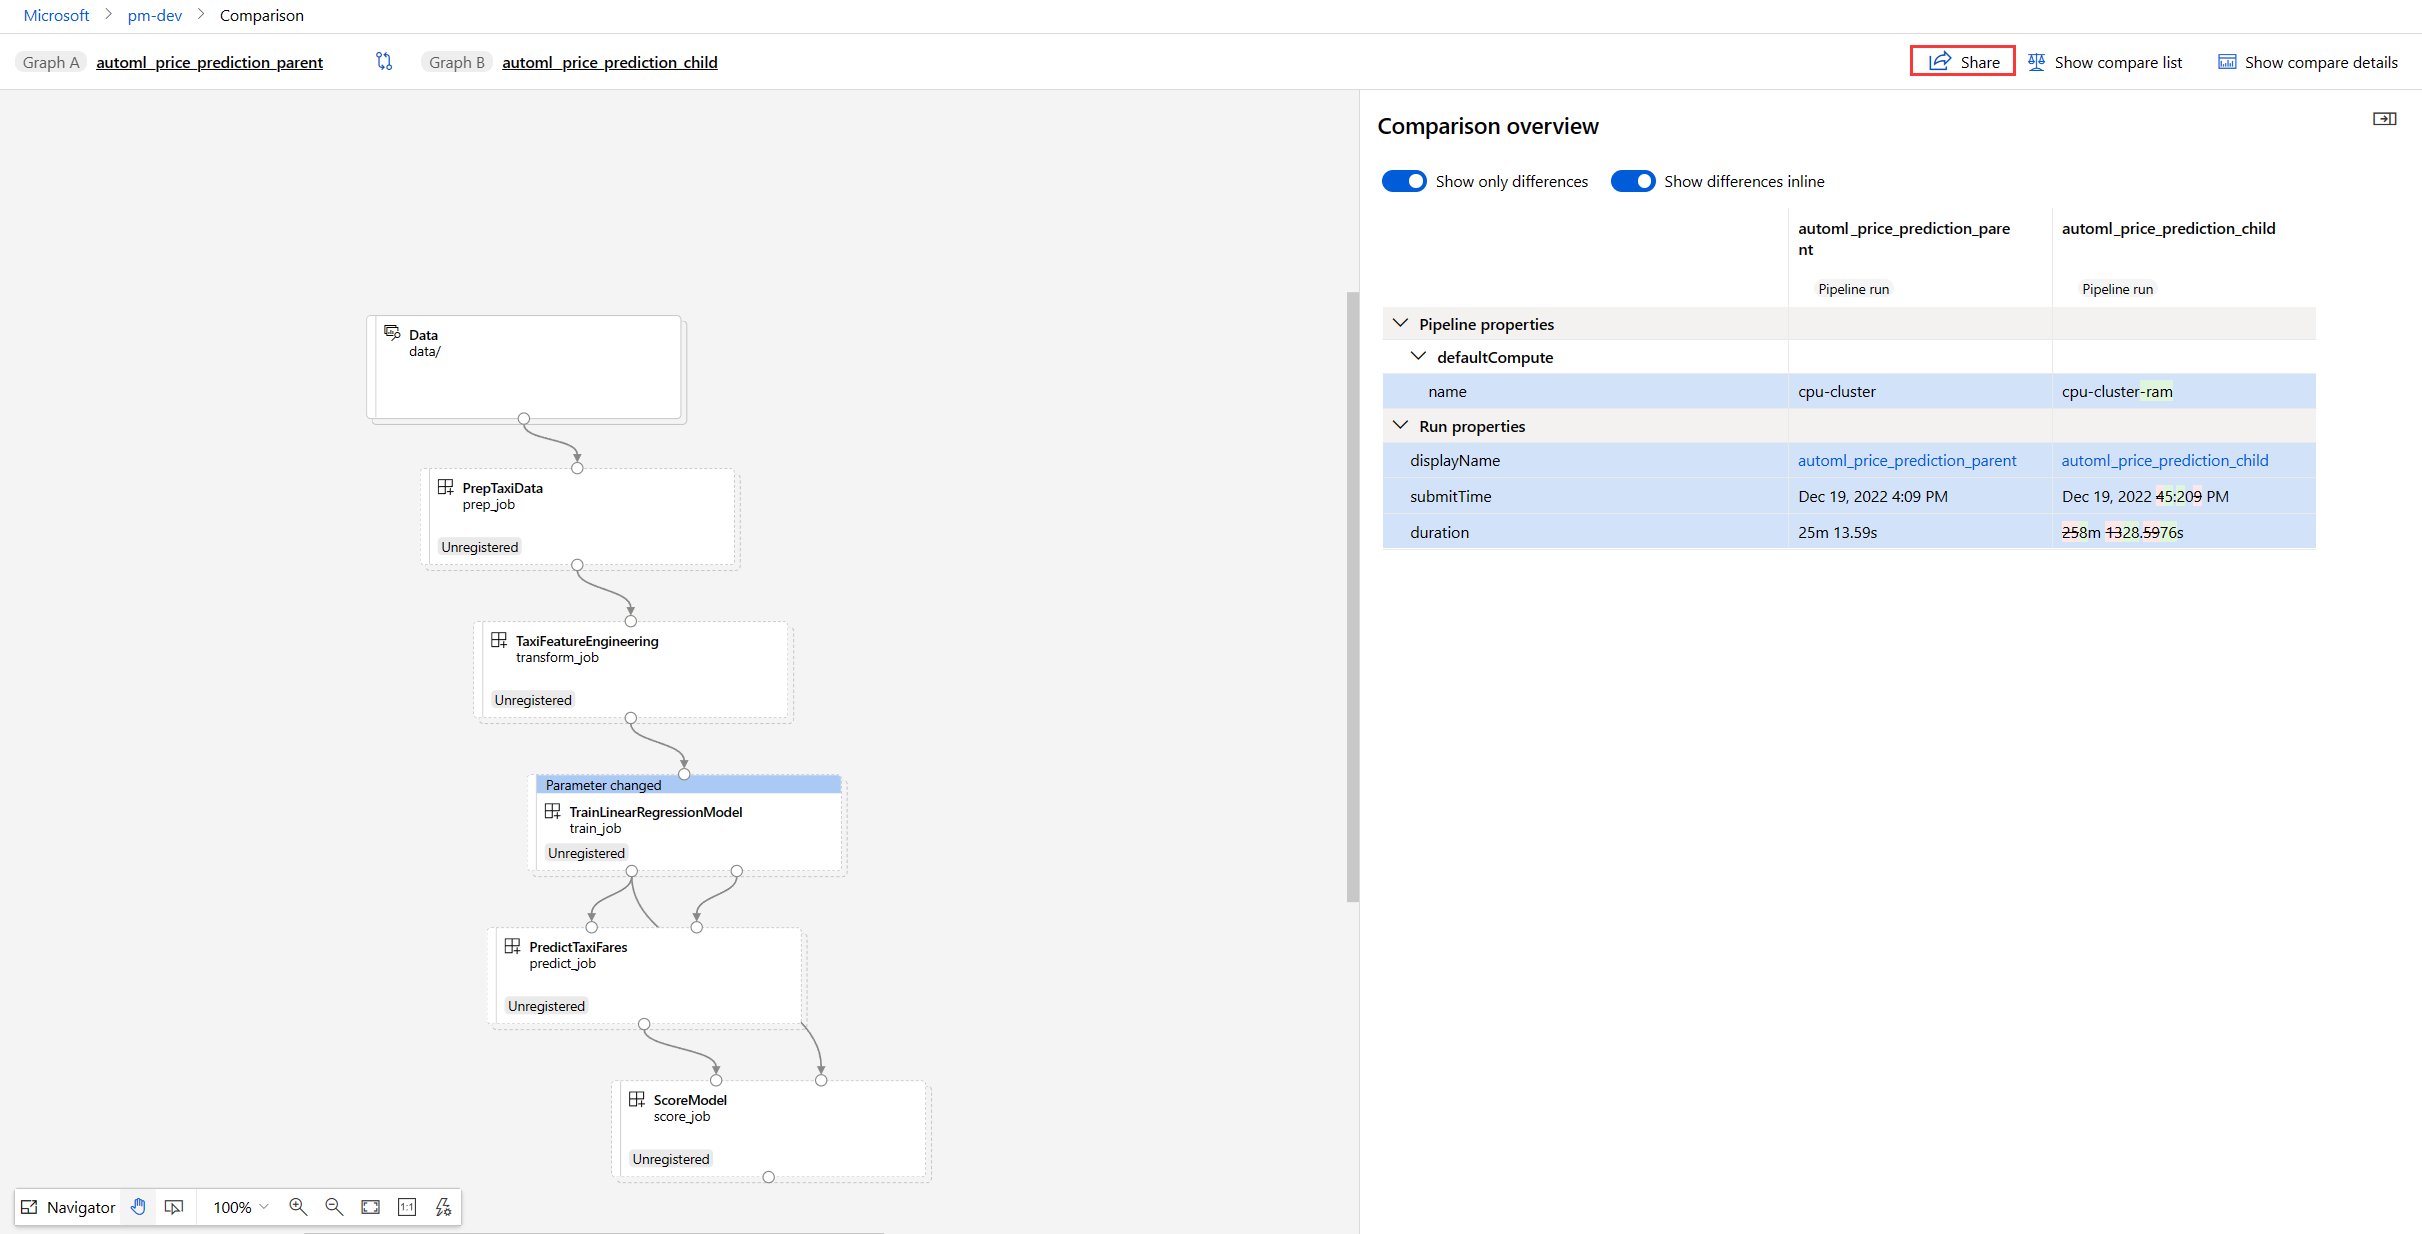2422x1234 pixels.
Task: Swap Graph A and Graph B
Action: click(384, 62)
